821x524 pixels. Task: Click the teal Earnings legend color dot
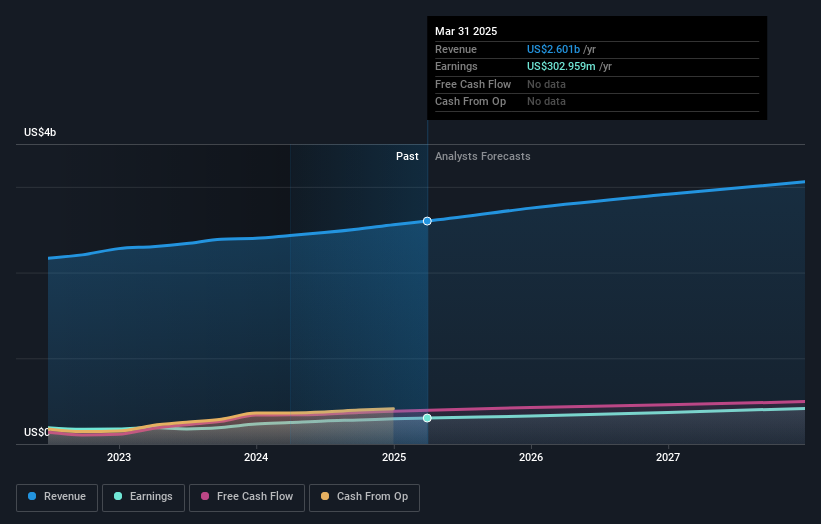coord(118,496)
